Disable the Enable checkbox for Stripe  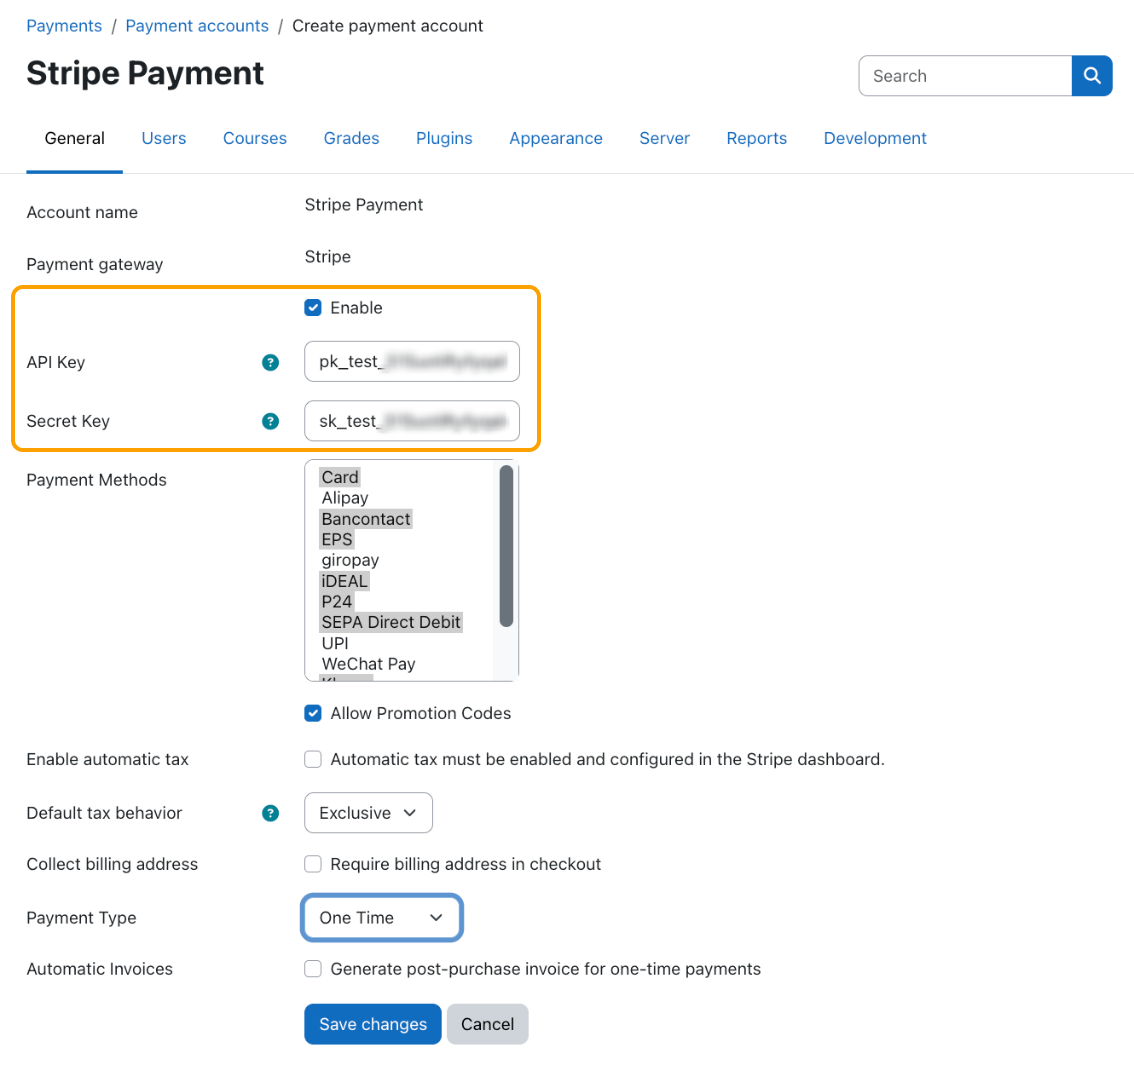coord(313,307)
